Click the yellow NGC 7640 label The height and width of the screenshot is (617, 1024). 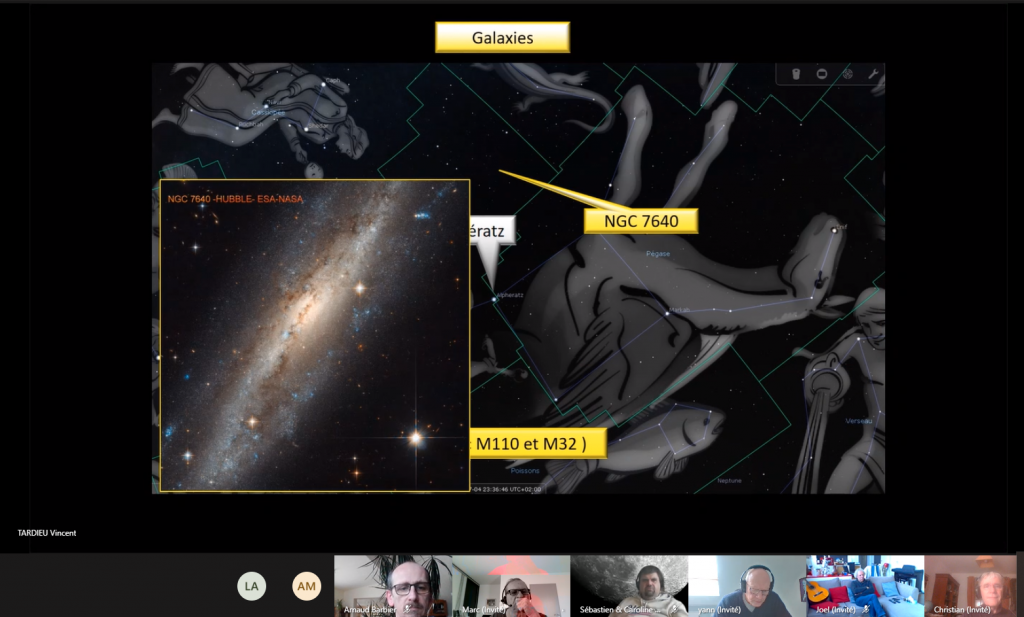click(641, 221)
